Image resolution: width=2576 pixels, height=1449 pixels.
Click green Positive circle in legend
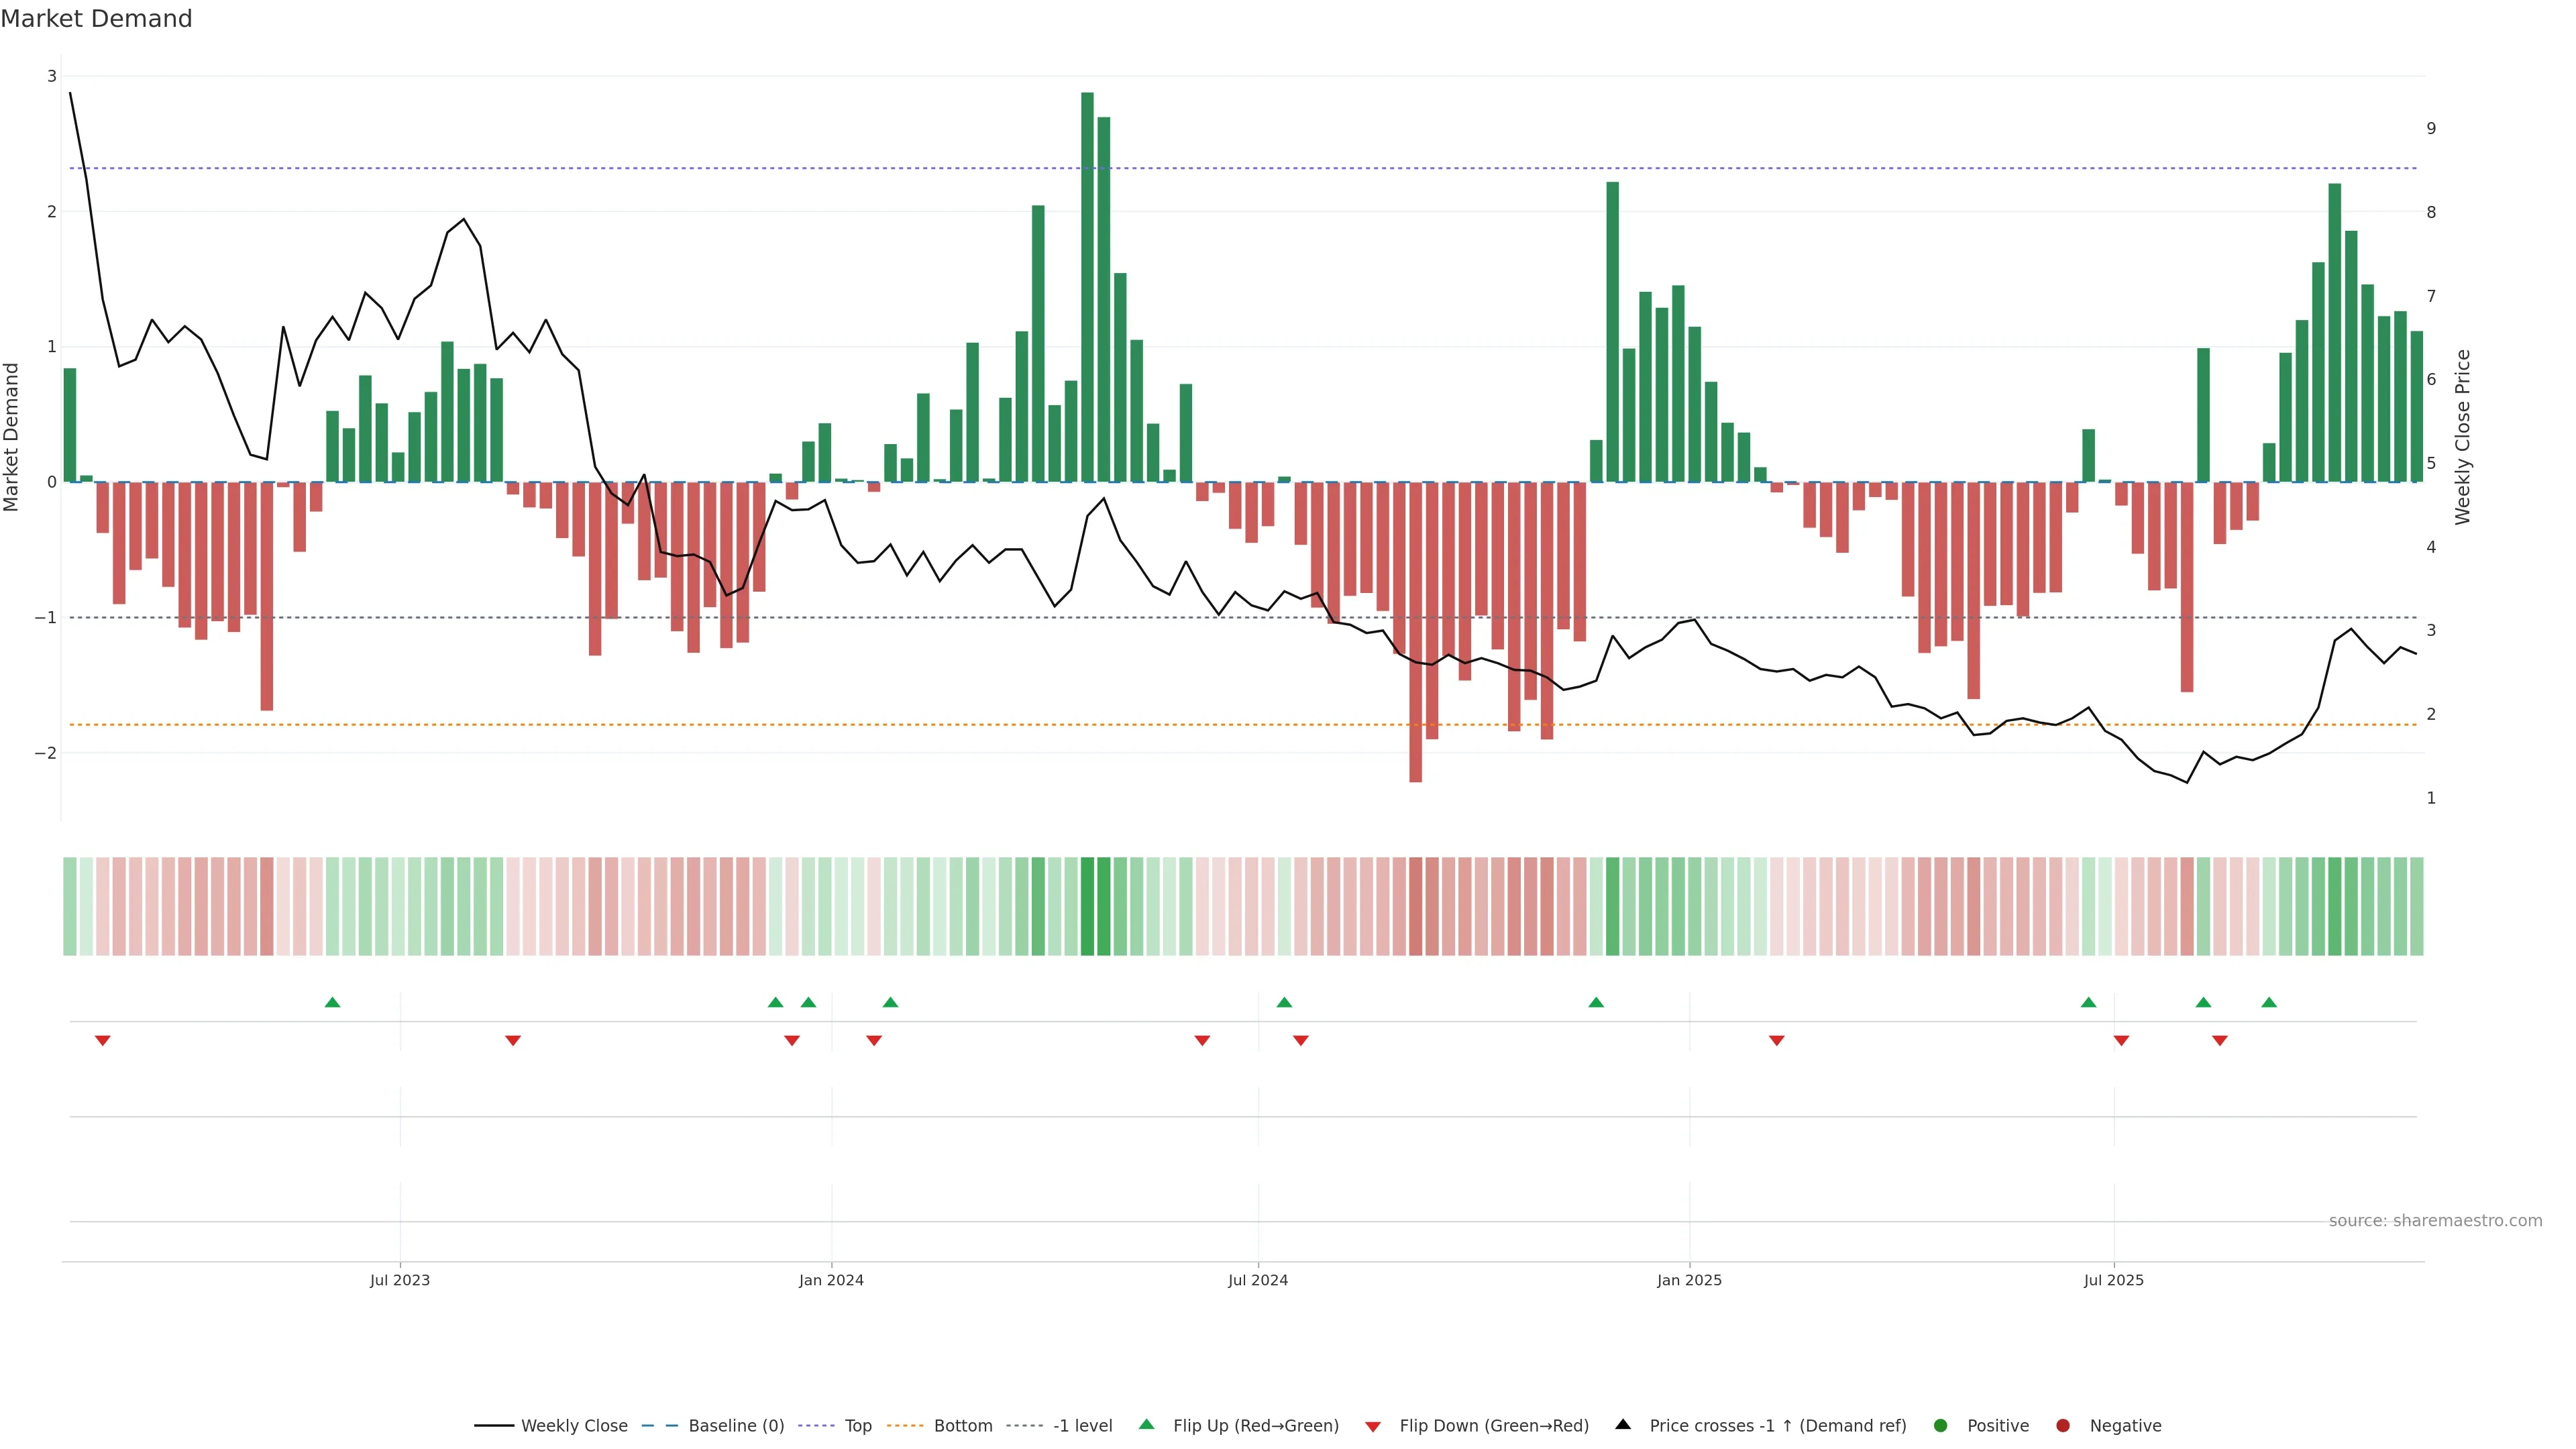pos(1941,1425)
